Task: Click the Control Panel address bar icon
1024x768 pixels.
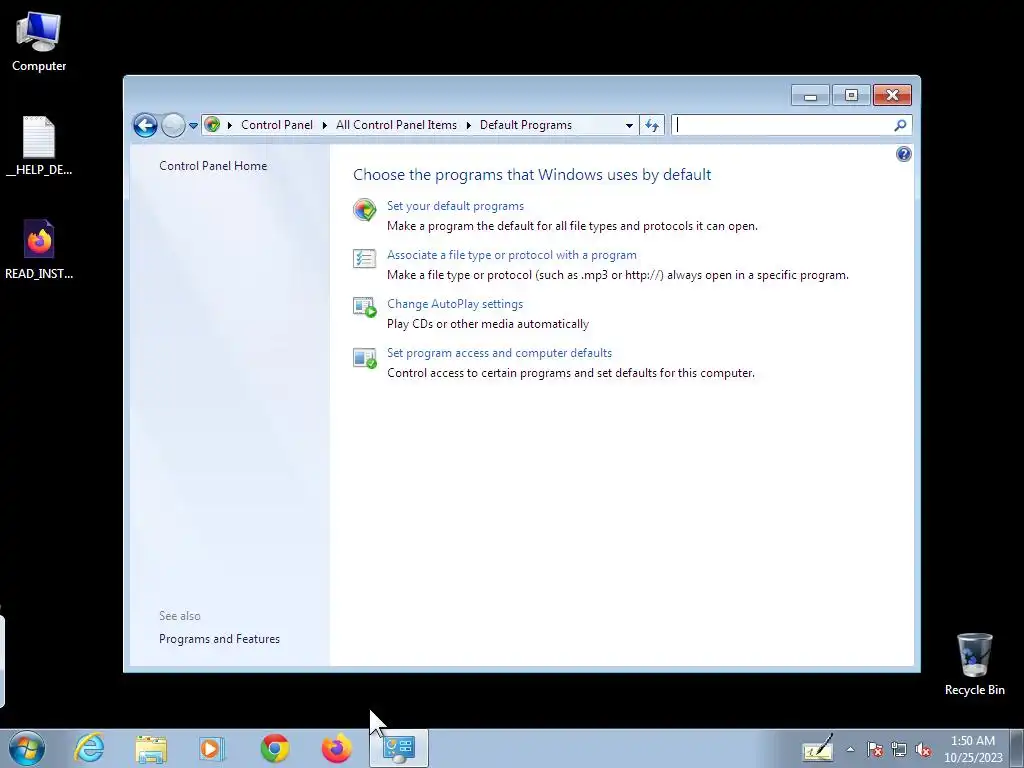Action: pos(212,125)
